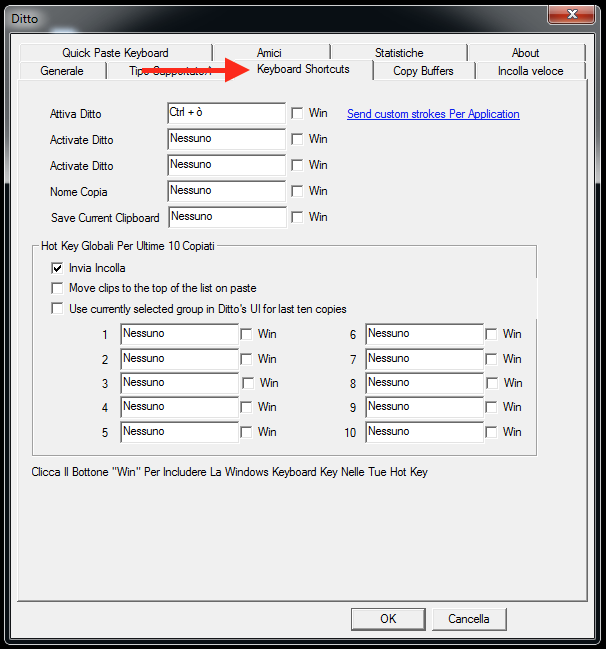The height and width of the screenshot is (649, 606).
Task: Switch to Incolla veloce tab
Action: point(530,71)
